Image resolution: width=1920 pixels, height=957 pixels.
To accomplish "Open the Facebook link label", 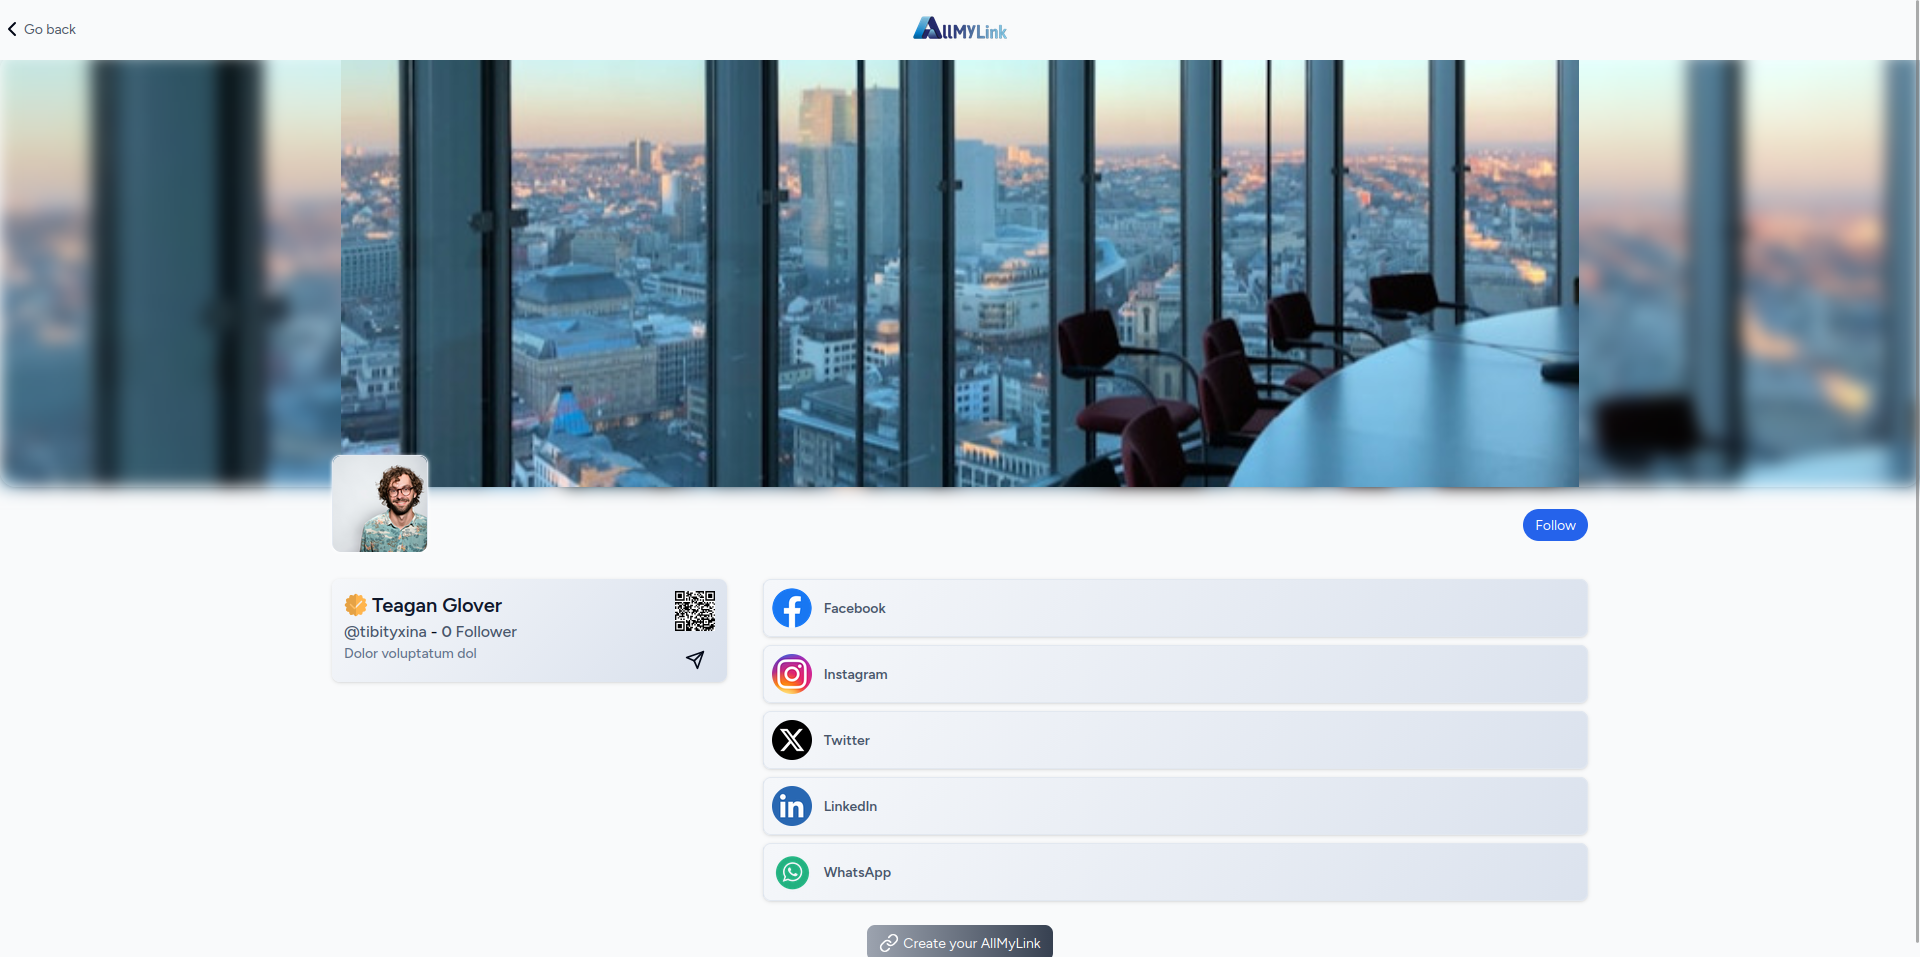I will pos(854,608).
